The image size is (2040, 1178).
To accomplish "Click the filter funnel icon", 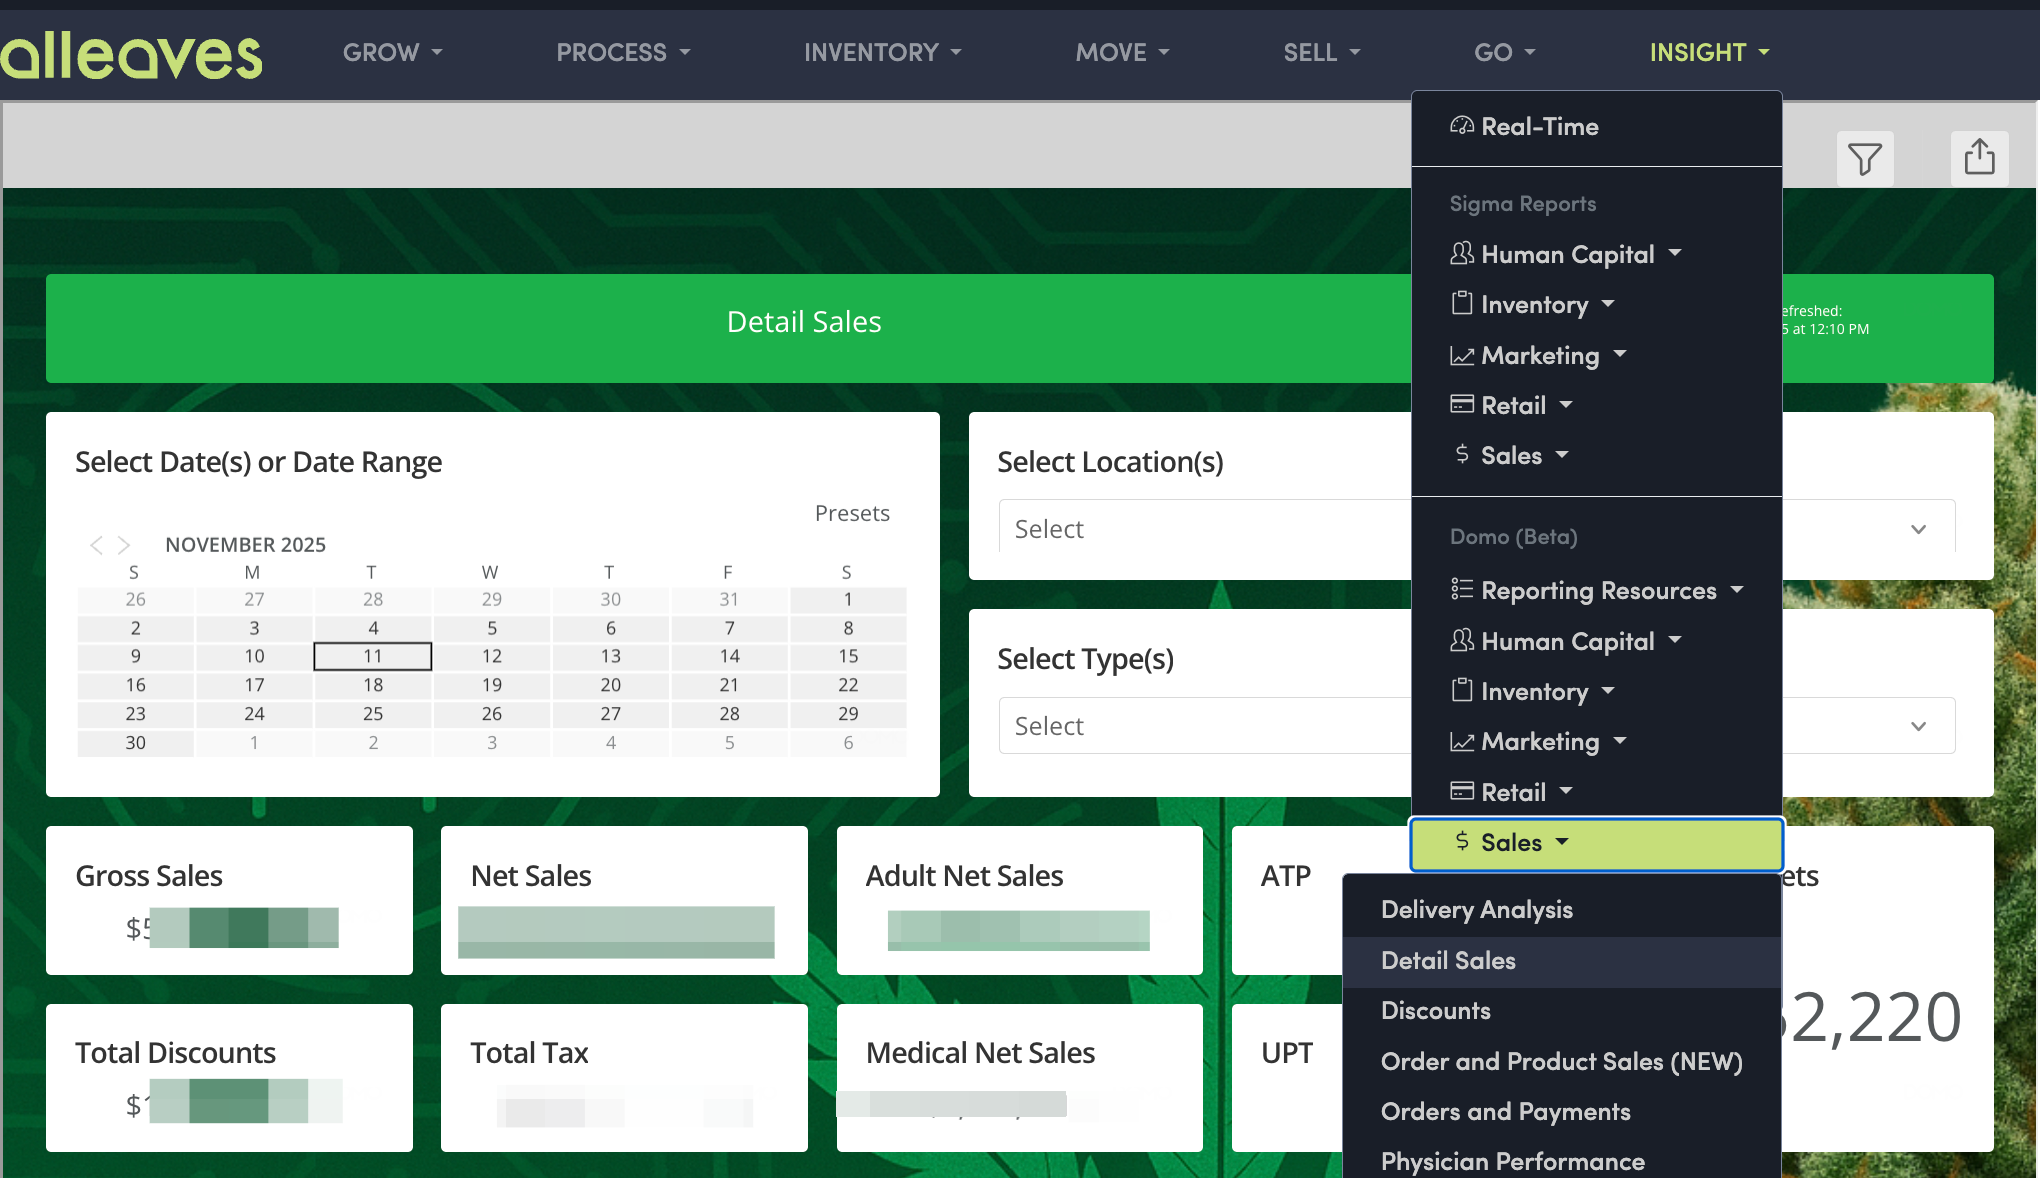I will tap(1865, 159).
